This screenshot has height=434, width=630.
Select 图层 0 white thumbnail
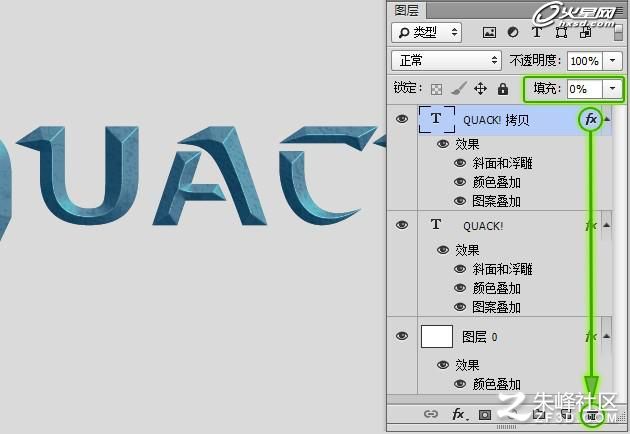437,336
